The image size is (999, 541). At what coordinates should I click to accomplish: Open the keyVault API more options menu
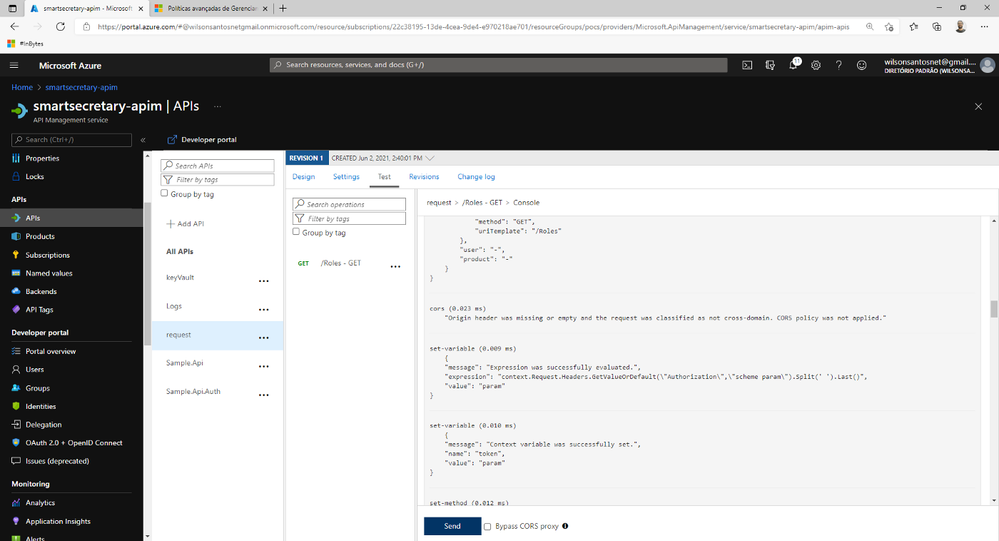pos(264,281)
